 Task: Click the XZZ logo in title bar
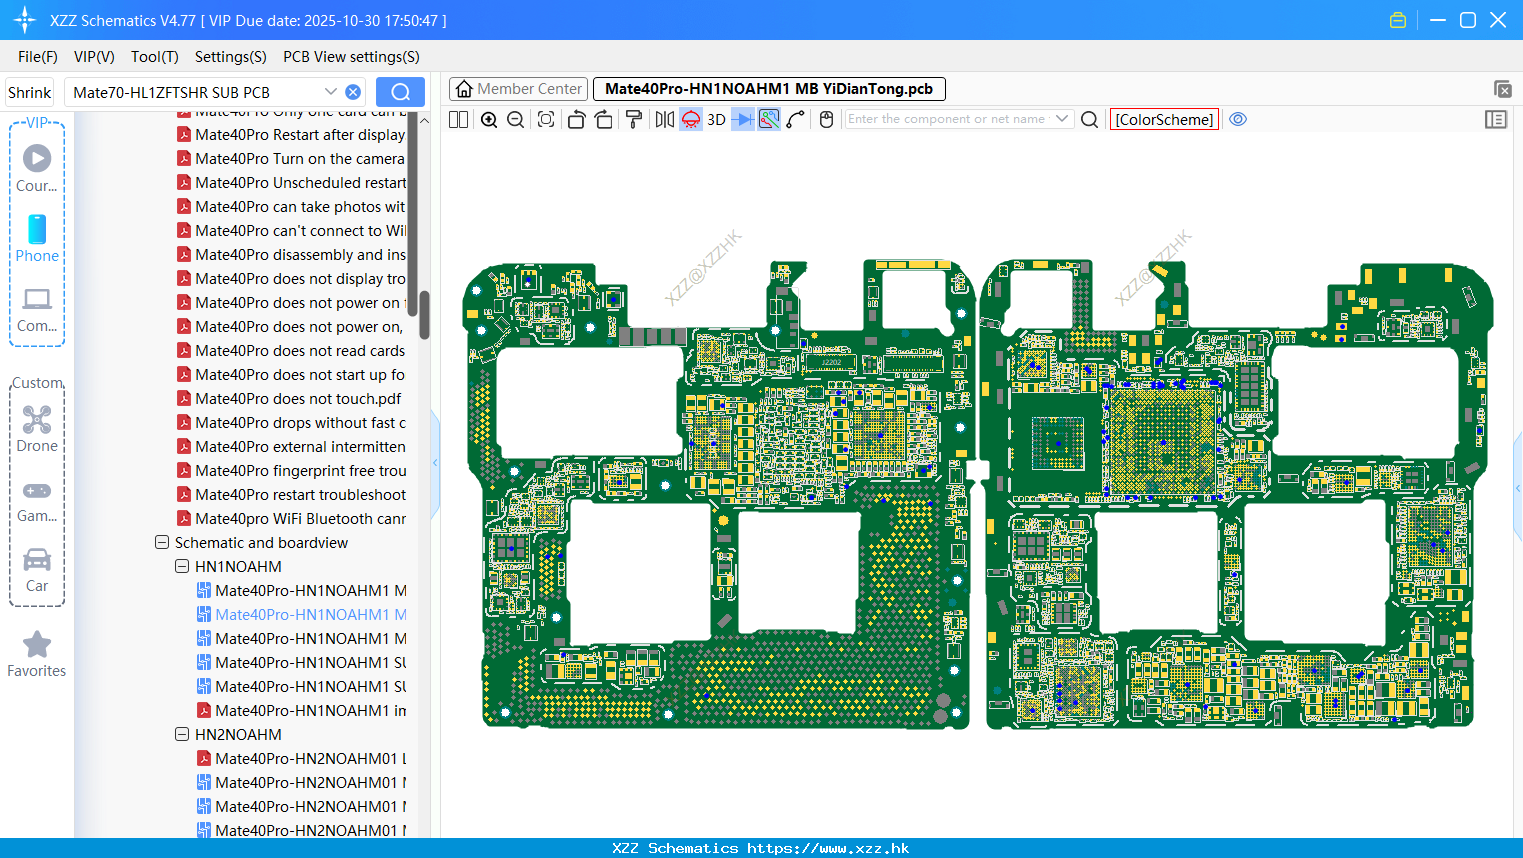[x=25, y=20]
